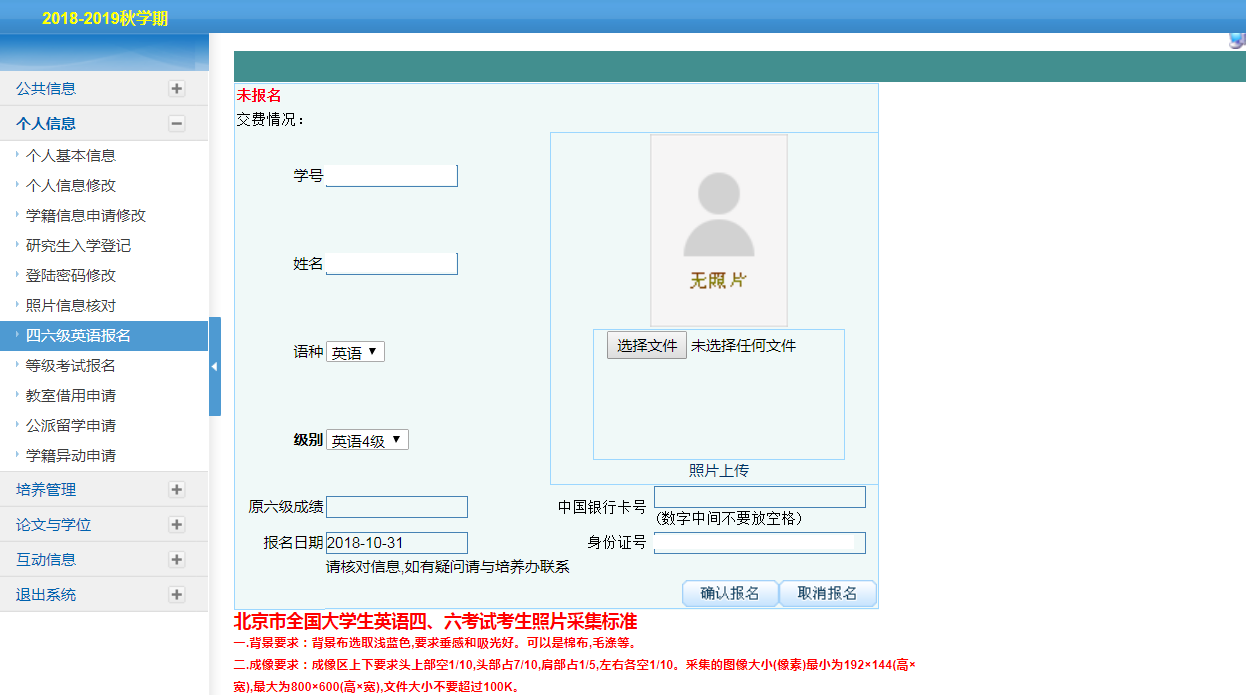Go to 登陆密码修改 page

point(71,275)
